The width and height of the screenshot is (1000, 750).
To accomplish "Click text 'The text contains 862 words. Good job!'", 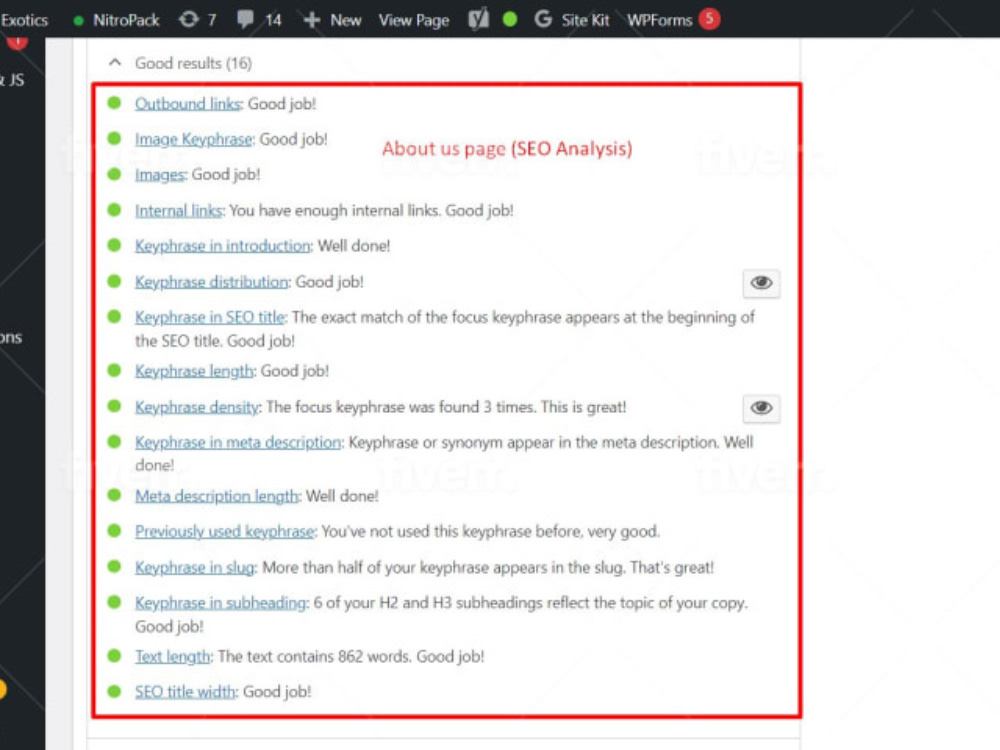I will (x=351, y=656).
